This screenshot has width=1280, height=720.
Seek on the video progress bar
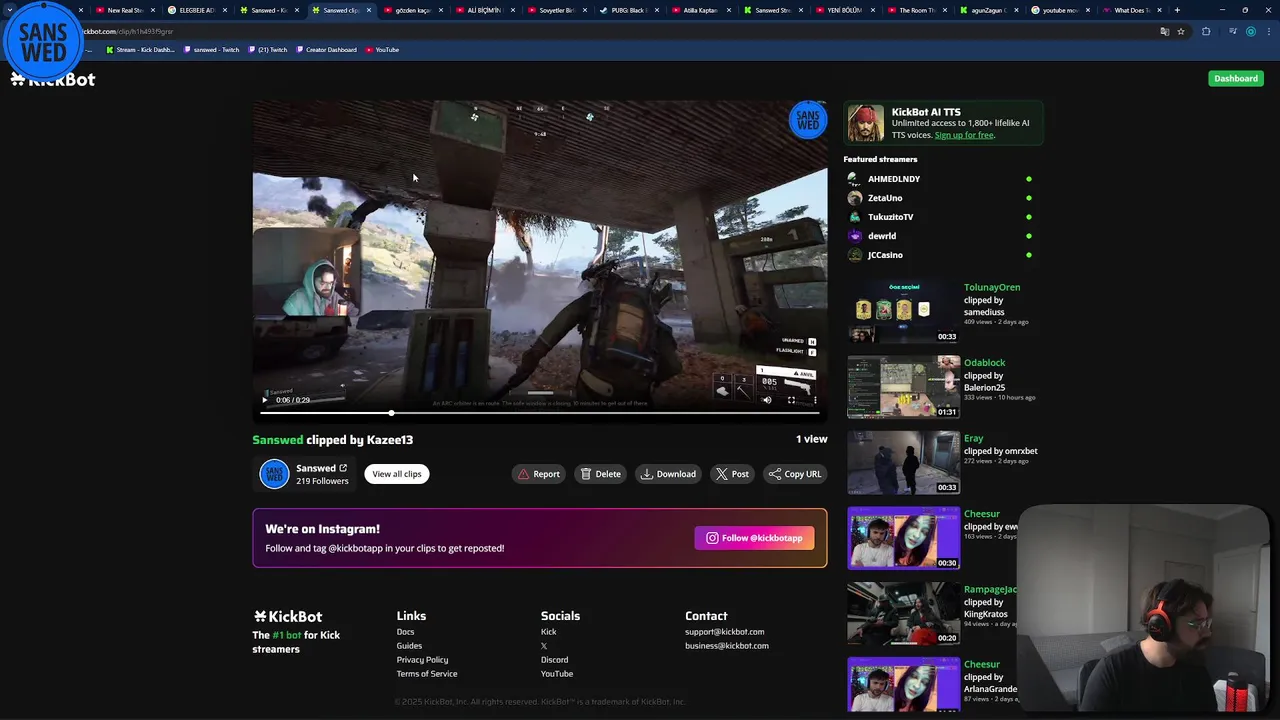540,412
